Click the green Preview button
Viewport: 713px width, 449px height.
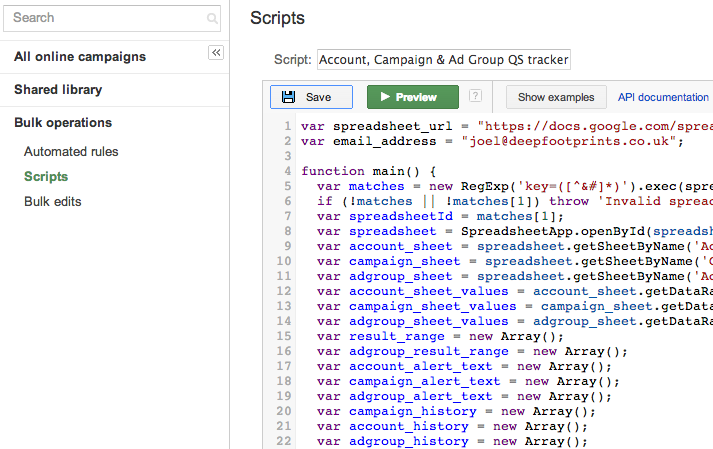pyautogui.click(x=413, y=97)
